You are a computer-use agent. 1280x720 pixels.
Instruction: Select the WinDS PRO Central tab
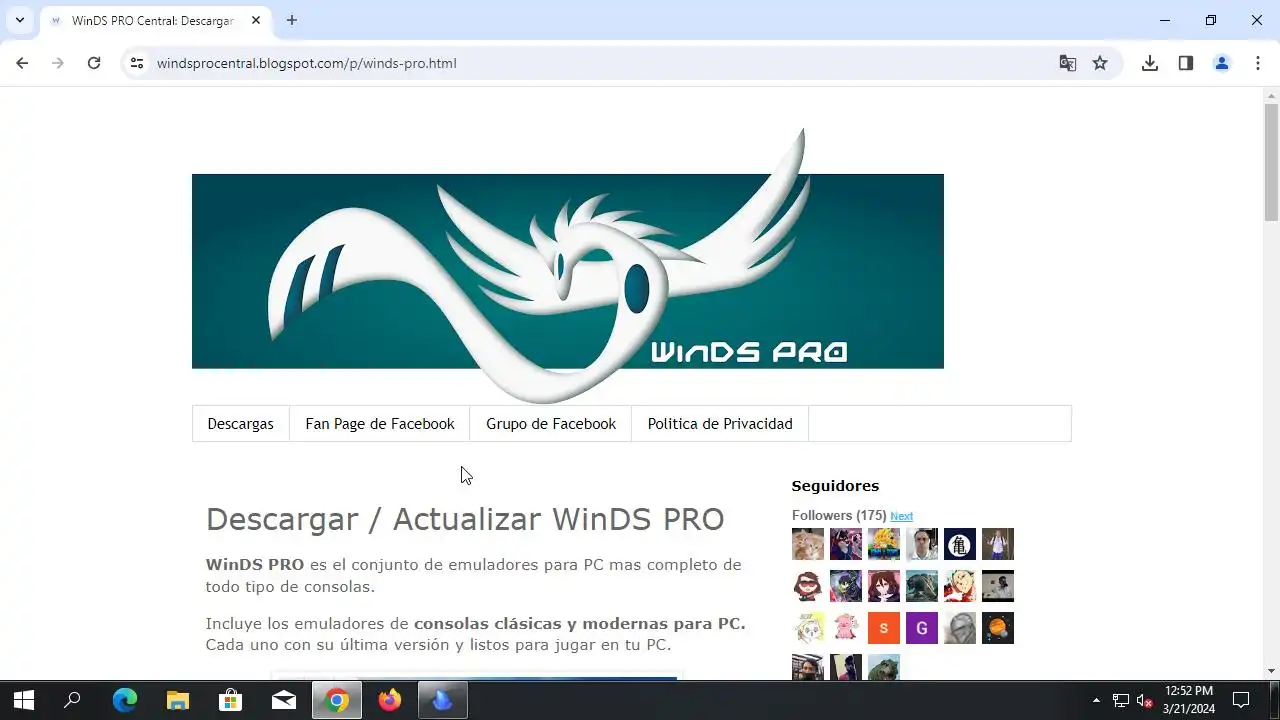click(155, 20)
